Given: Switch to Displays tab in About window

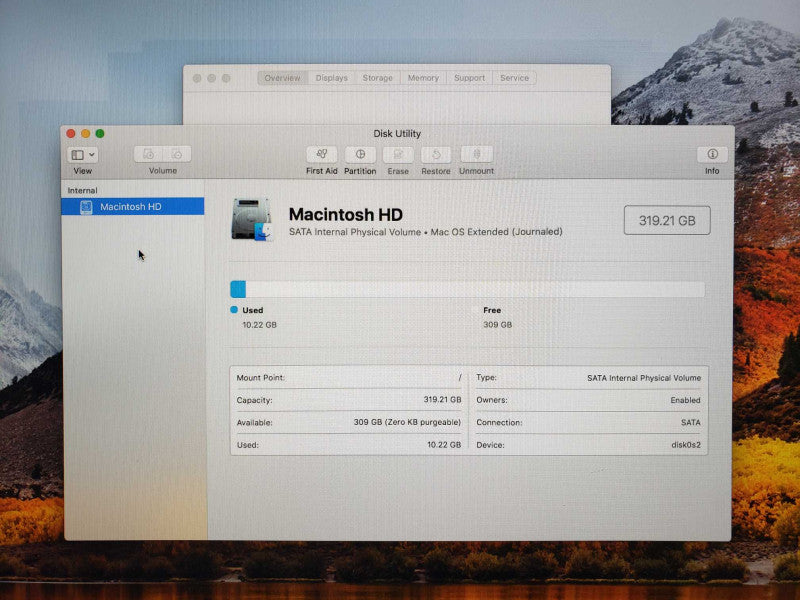Looking at the screenshot, I should (331, 78).
